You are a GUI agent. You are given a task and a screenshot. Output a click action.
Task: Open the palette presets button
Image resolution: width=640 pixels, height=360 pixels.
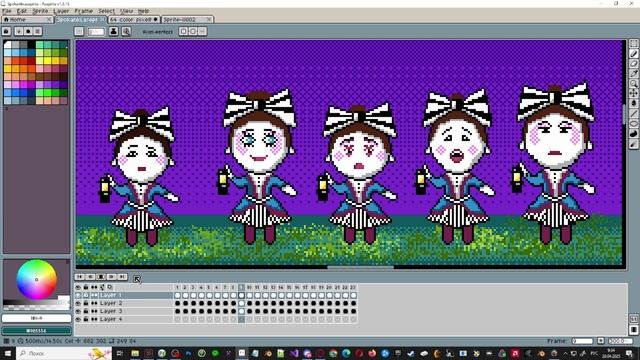click(28, 31)
